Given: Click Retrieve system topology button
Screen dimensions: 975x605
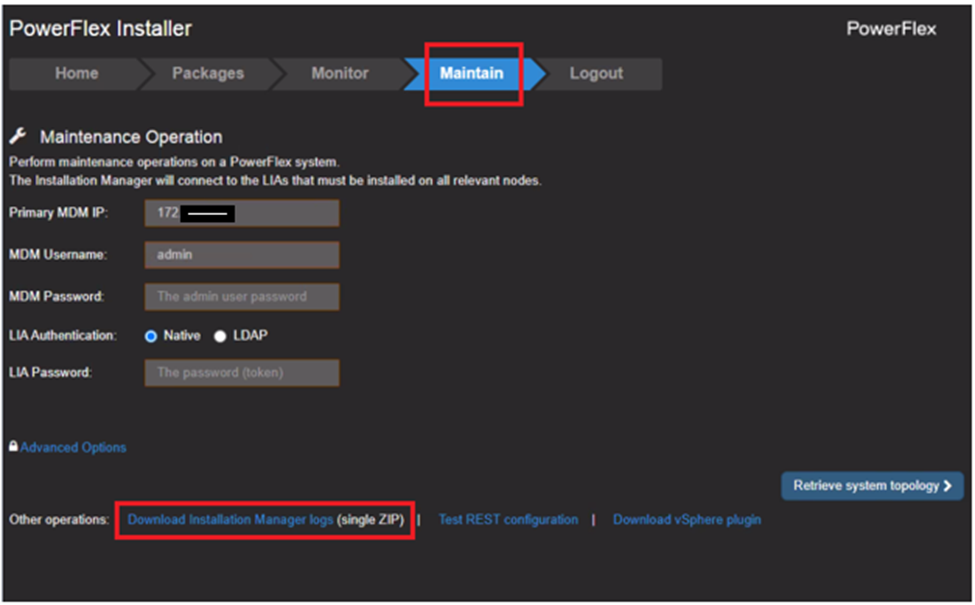Looking at the screenshot, I should pos(872,486).
